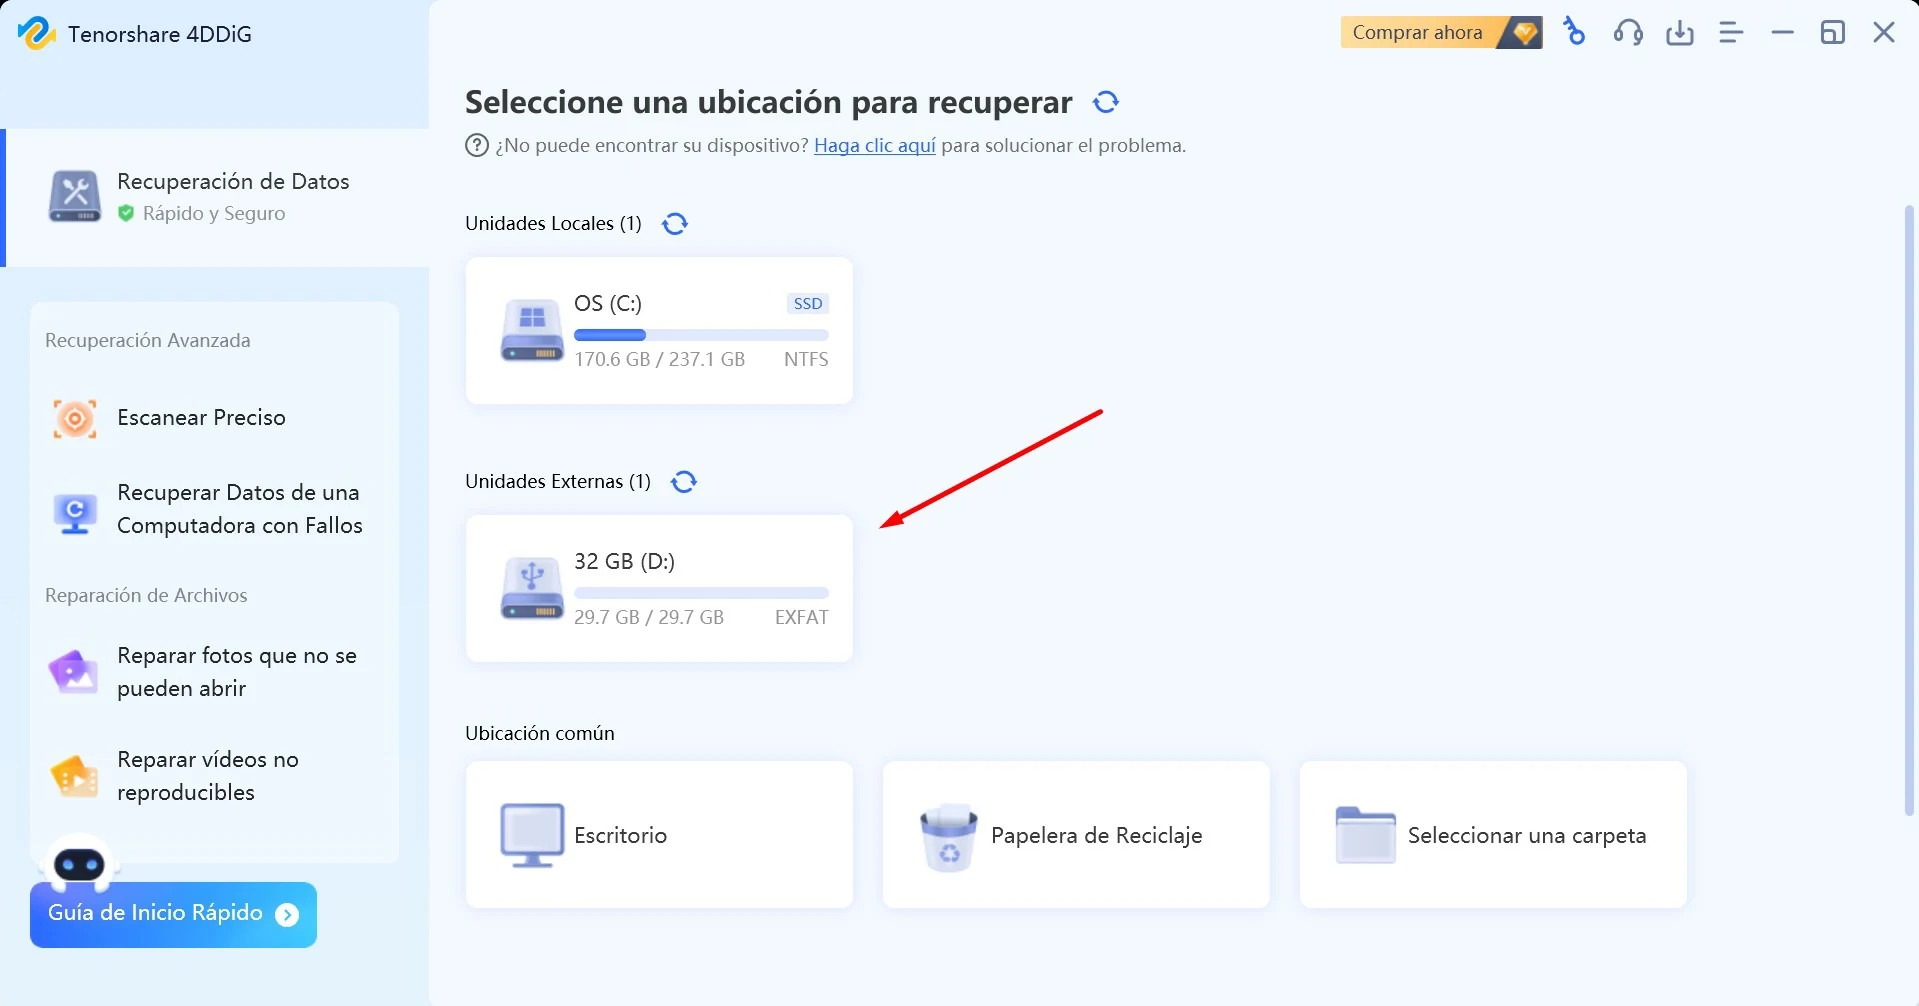Close the 4DDiG window

click(x=1884, y=33)
